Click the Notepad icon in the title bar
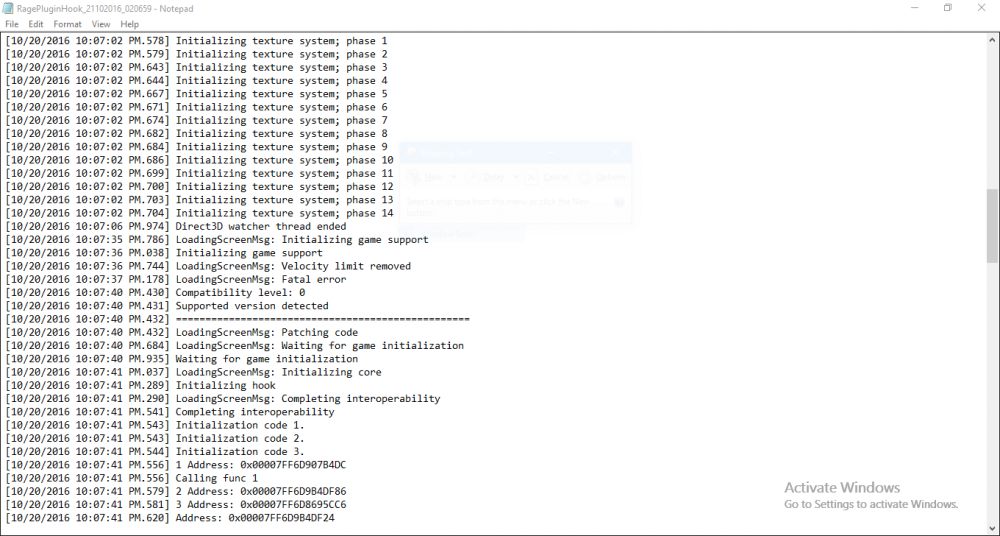Screen dimensions: 1000x536 pyautogui.click(x=8, y=8)
